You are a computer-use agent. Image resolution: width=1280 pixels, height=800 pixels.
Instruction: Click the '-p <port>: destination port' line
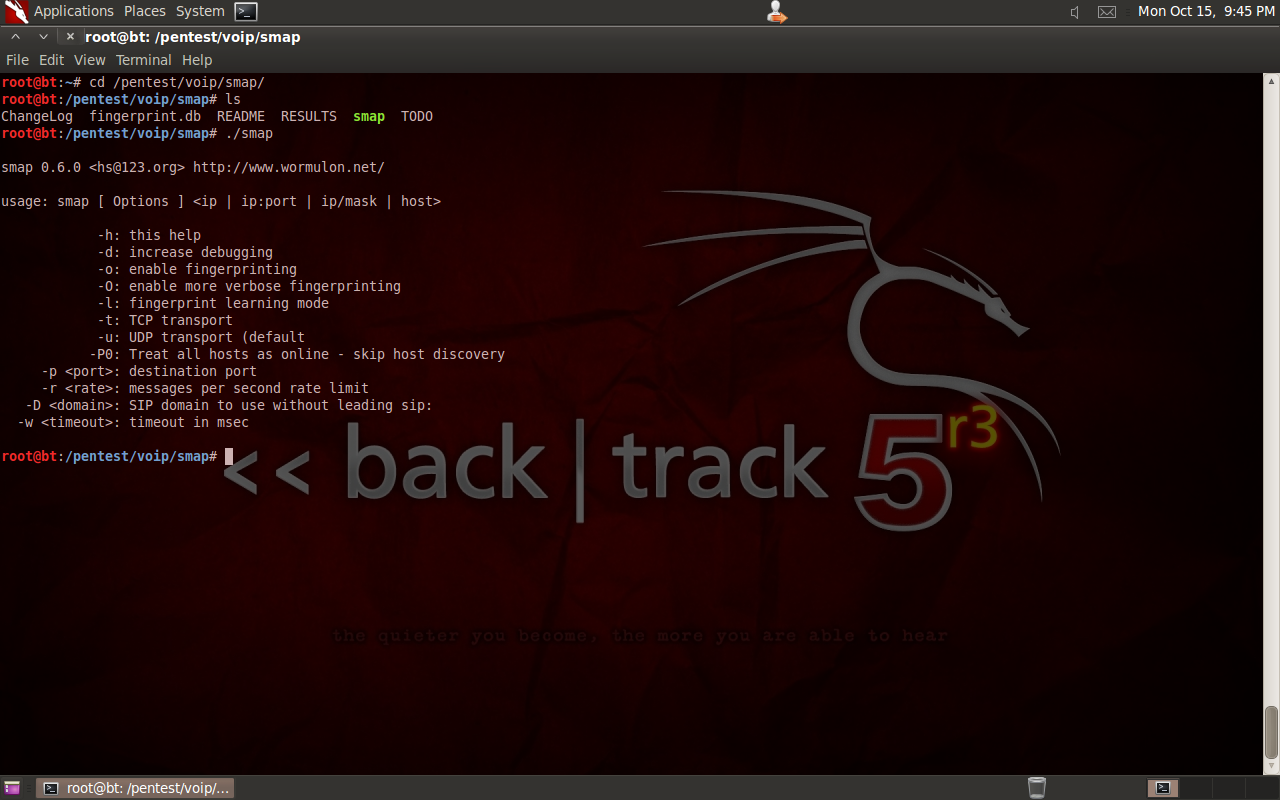(149, 371)
